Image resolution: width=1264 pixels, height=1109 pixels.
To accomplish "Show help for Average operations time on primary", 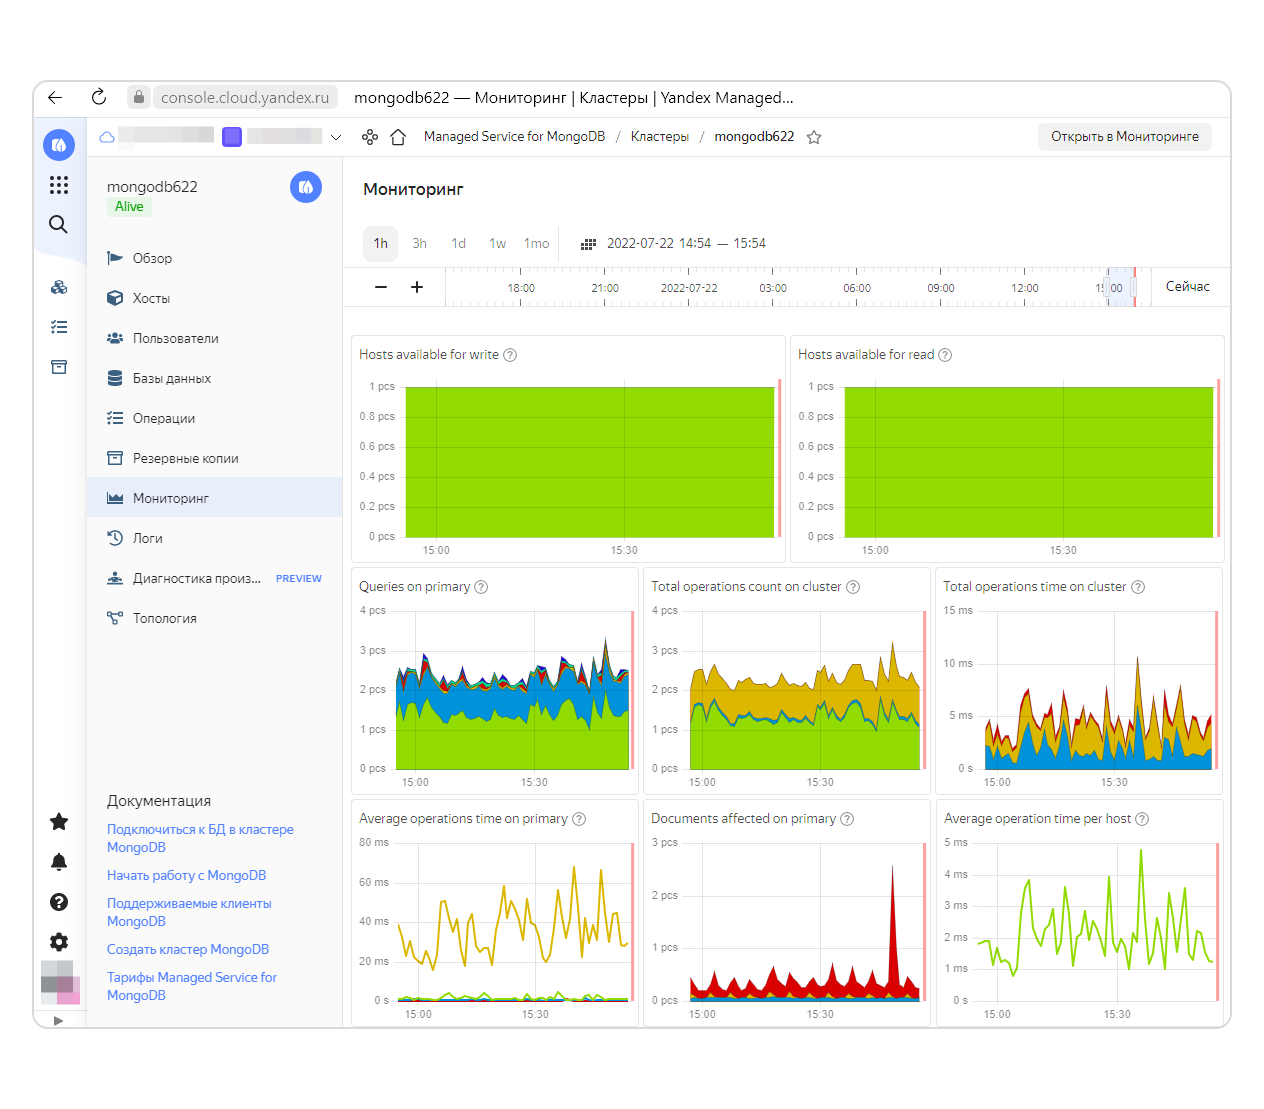I will (x=579, y=819).
